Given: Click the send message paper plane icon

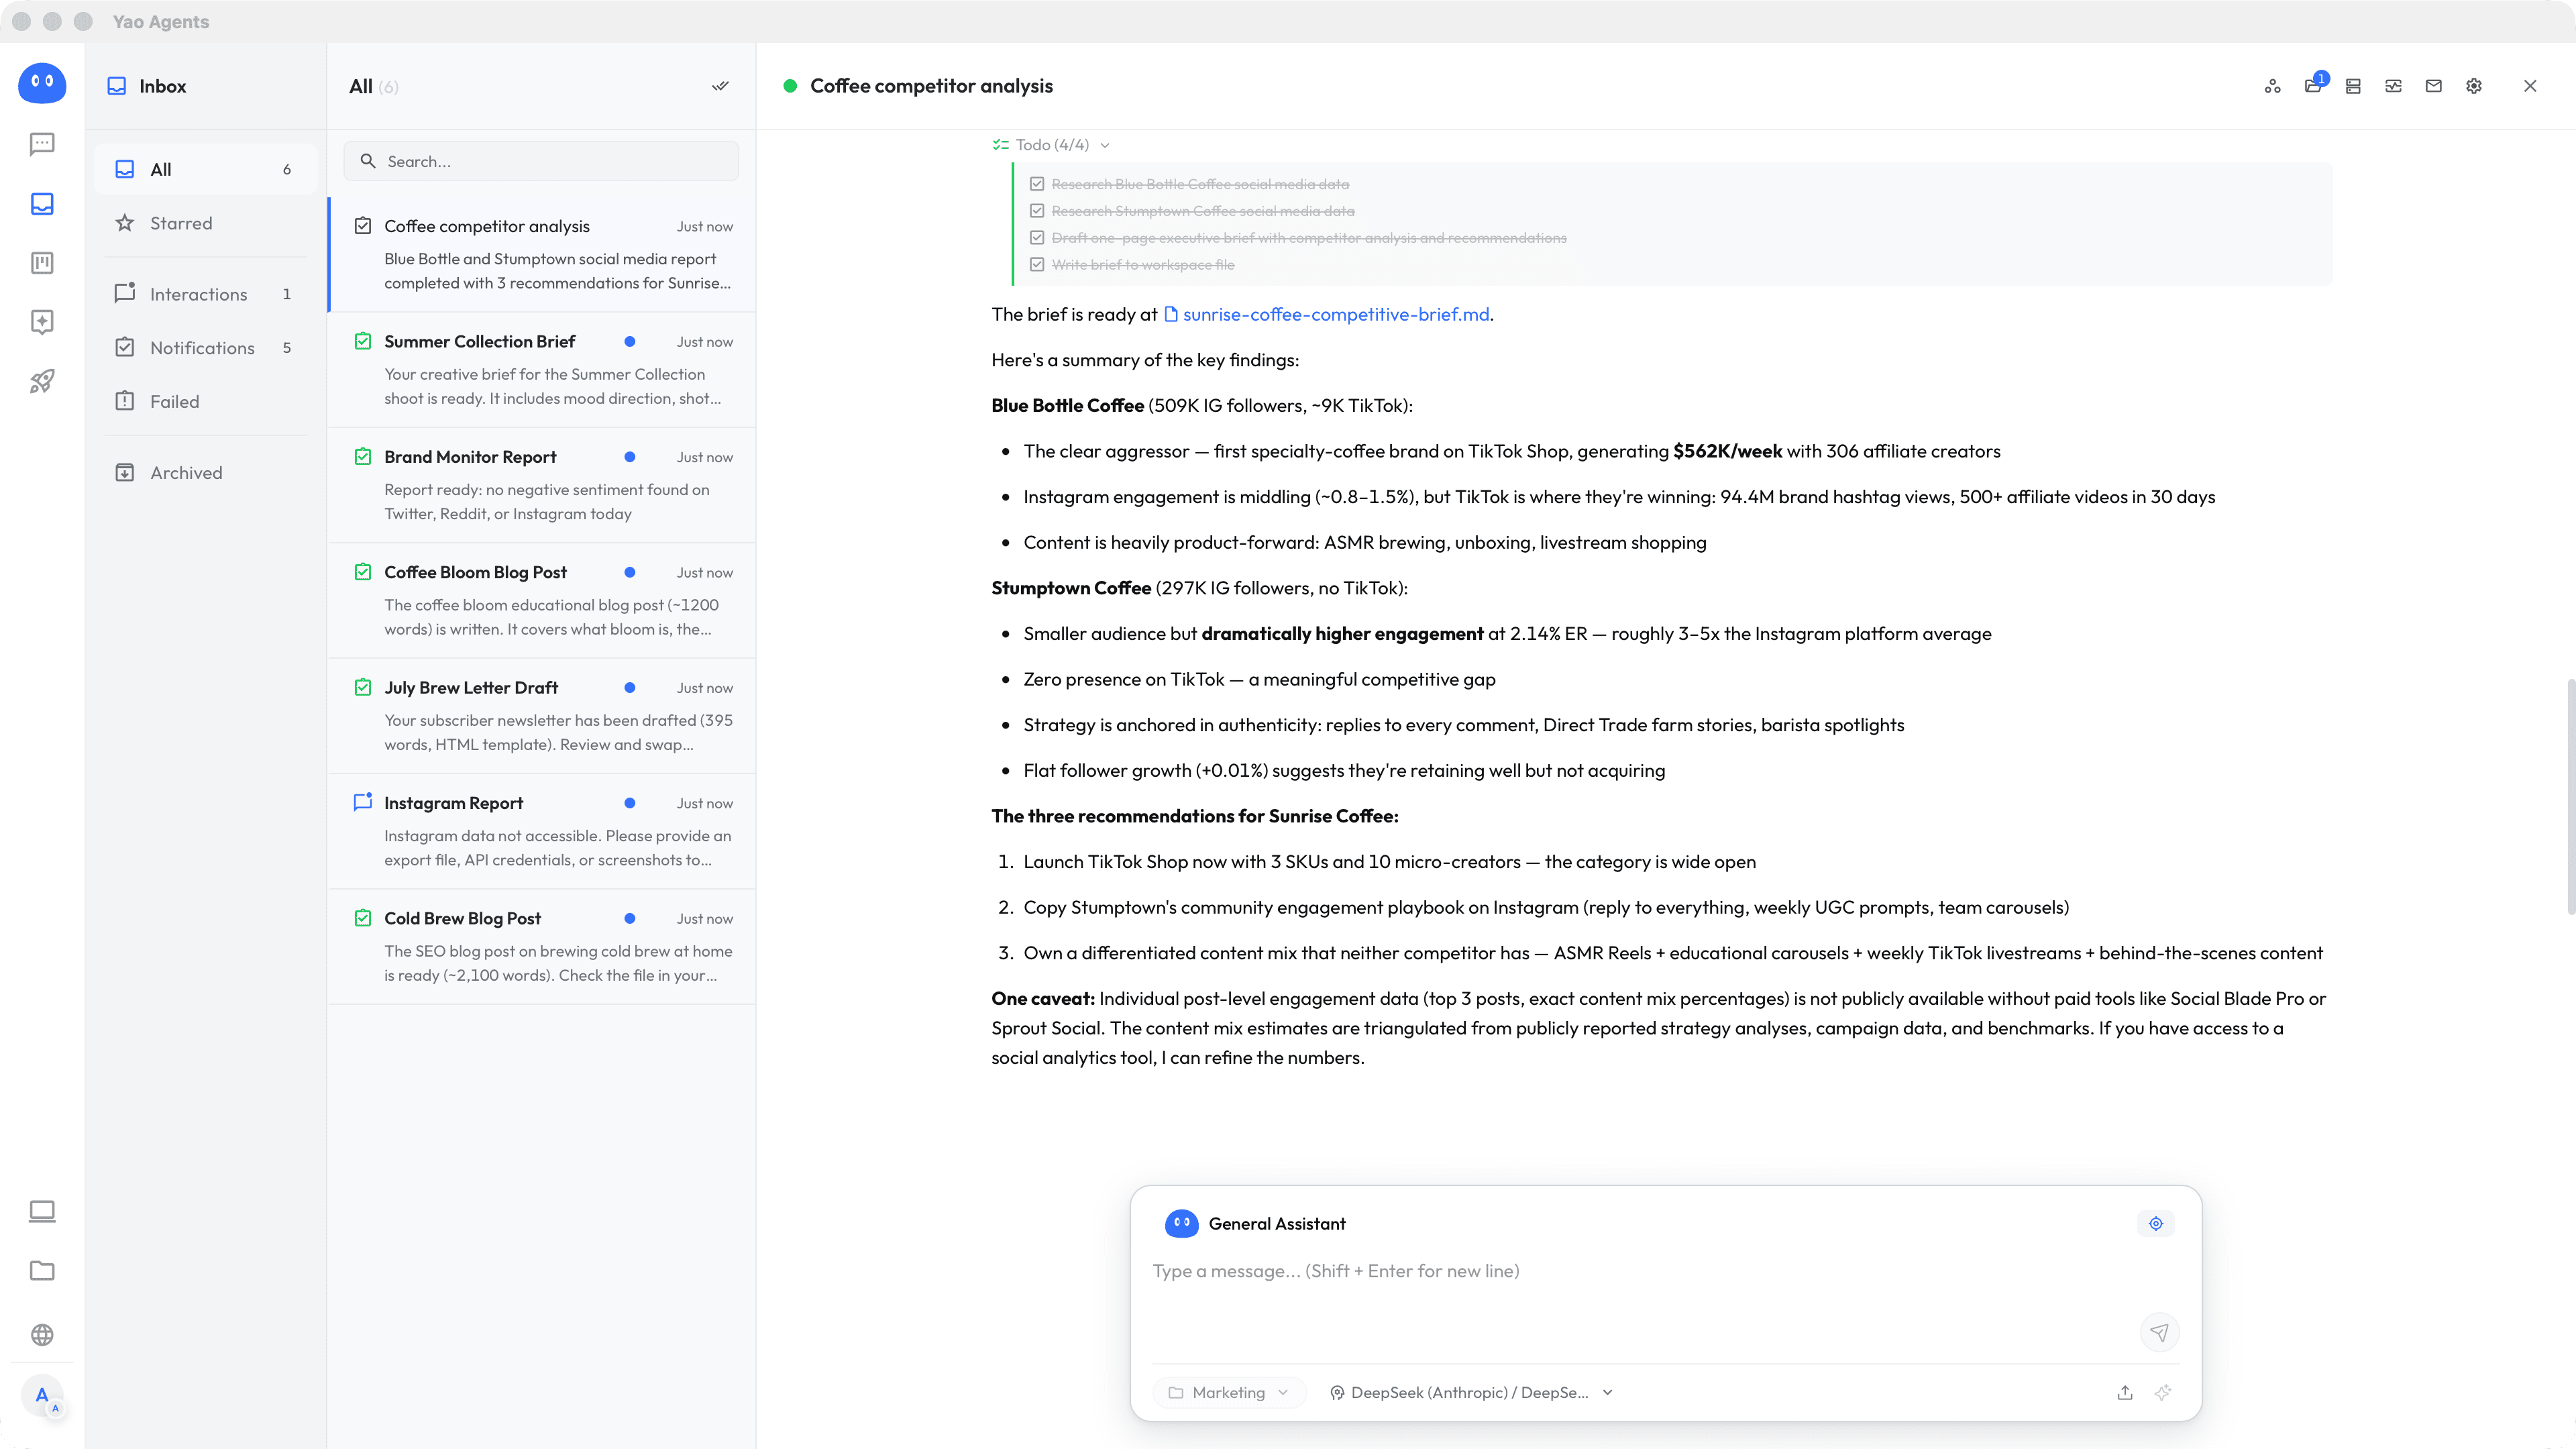Looking at the screenshot, I should [x=2159, y=1332].
